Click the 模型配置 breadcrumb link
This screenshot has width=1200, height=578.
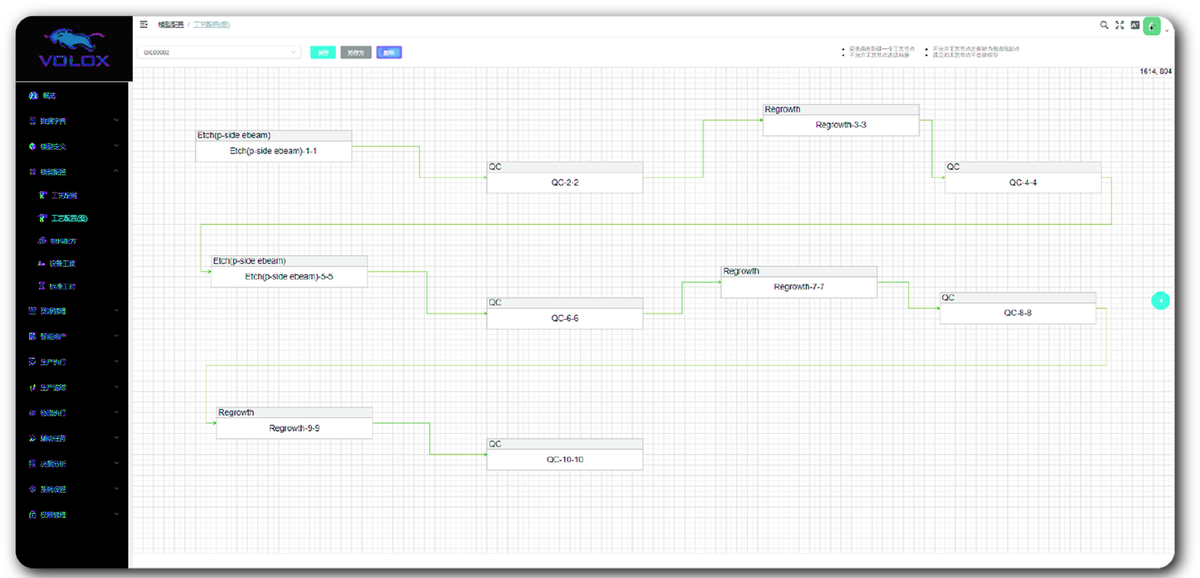click(170, 24)
